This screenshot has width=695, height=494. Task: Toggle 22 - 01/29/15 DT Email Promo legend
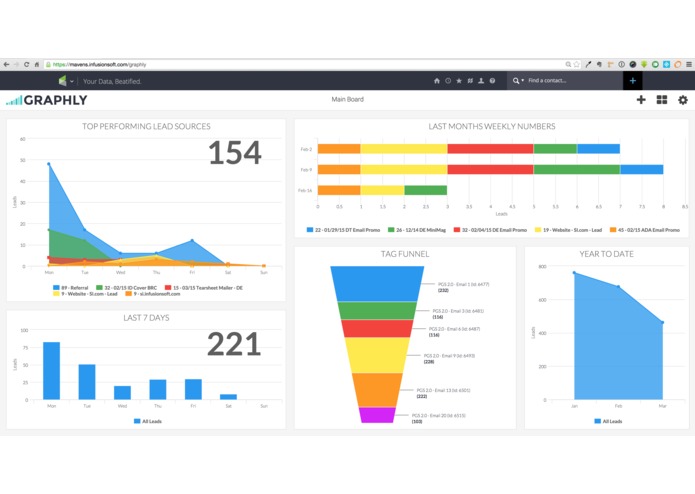343,230
